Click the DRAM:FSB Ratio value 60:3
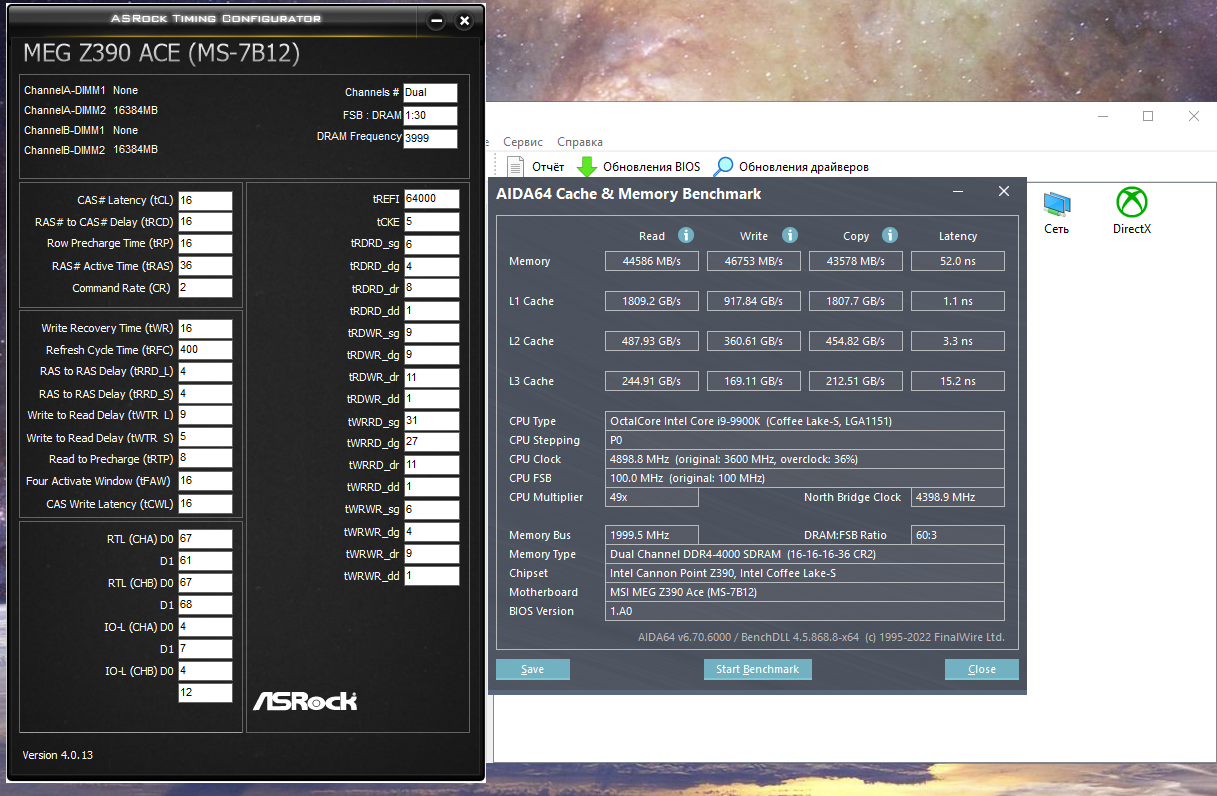This screenshot has width=1217, height=796. click(958, 535)
